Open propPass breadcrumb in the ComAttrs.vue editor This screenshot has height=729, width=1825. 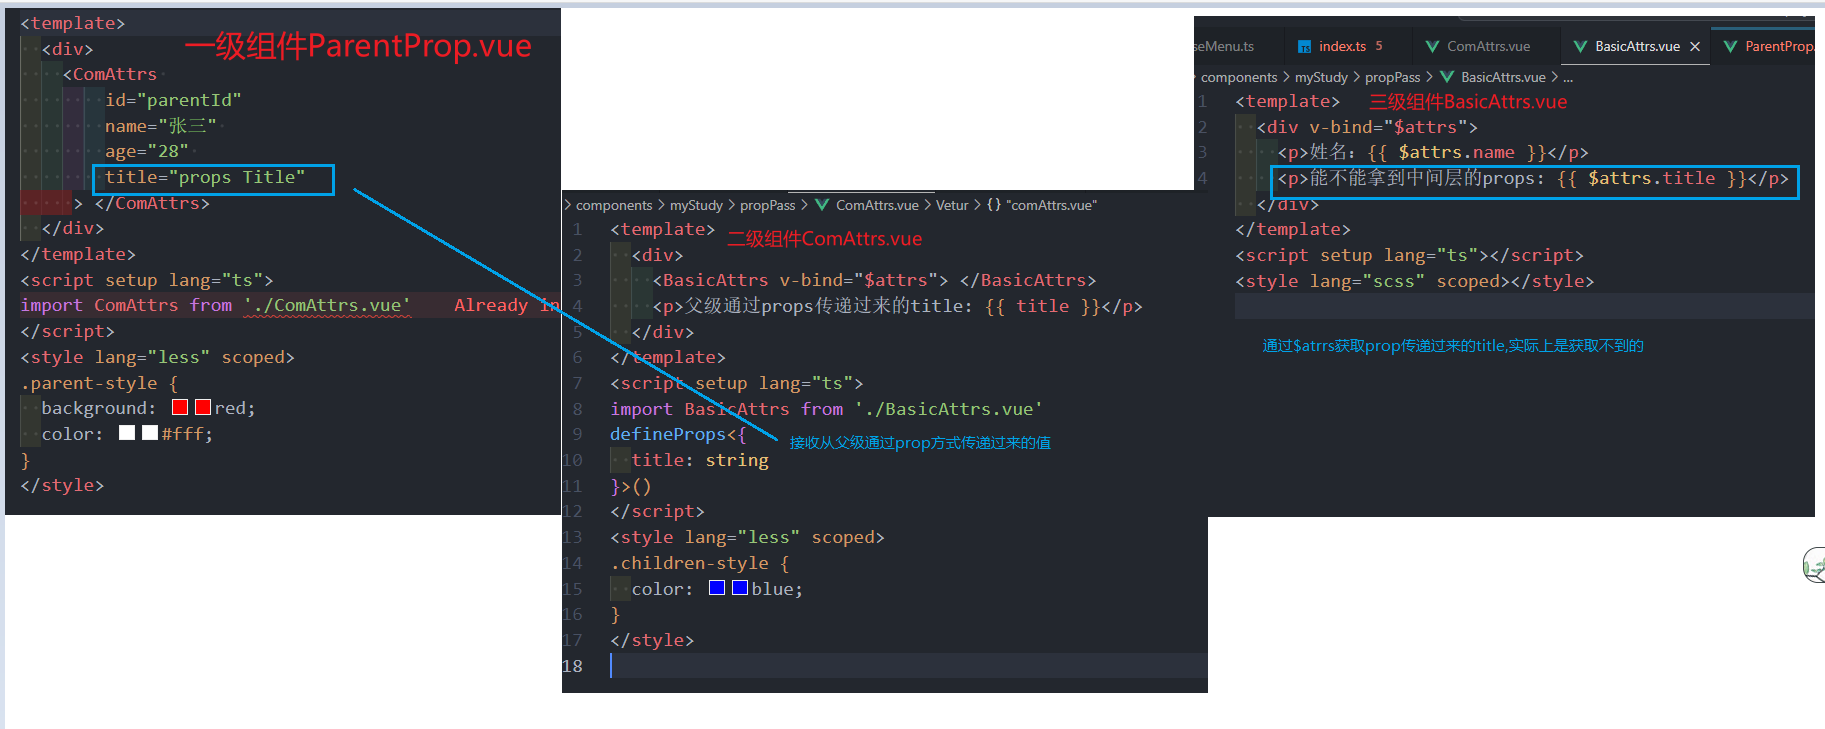(x=768, y=205)
